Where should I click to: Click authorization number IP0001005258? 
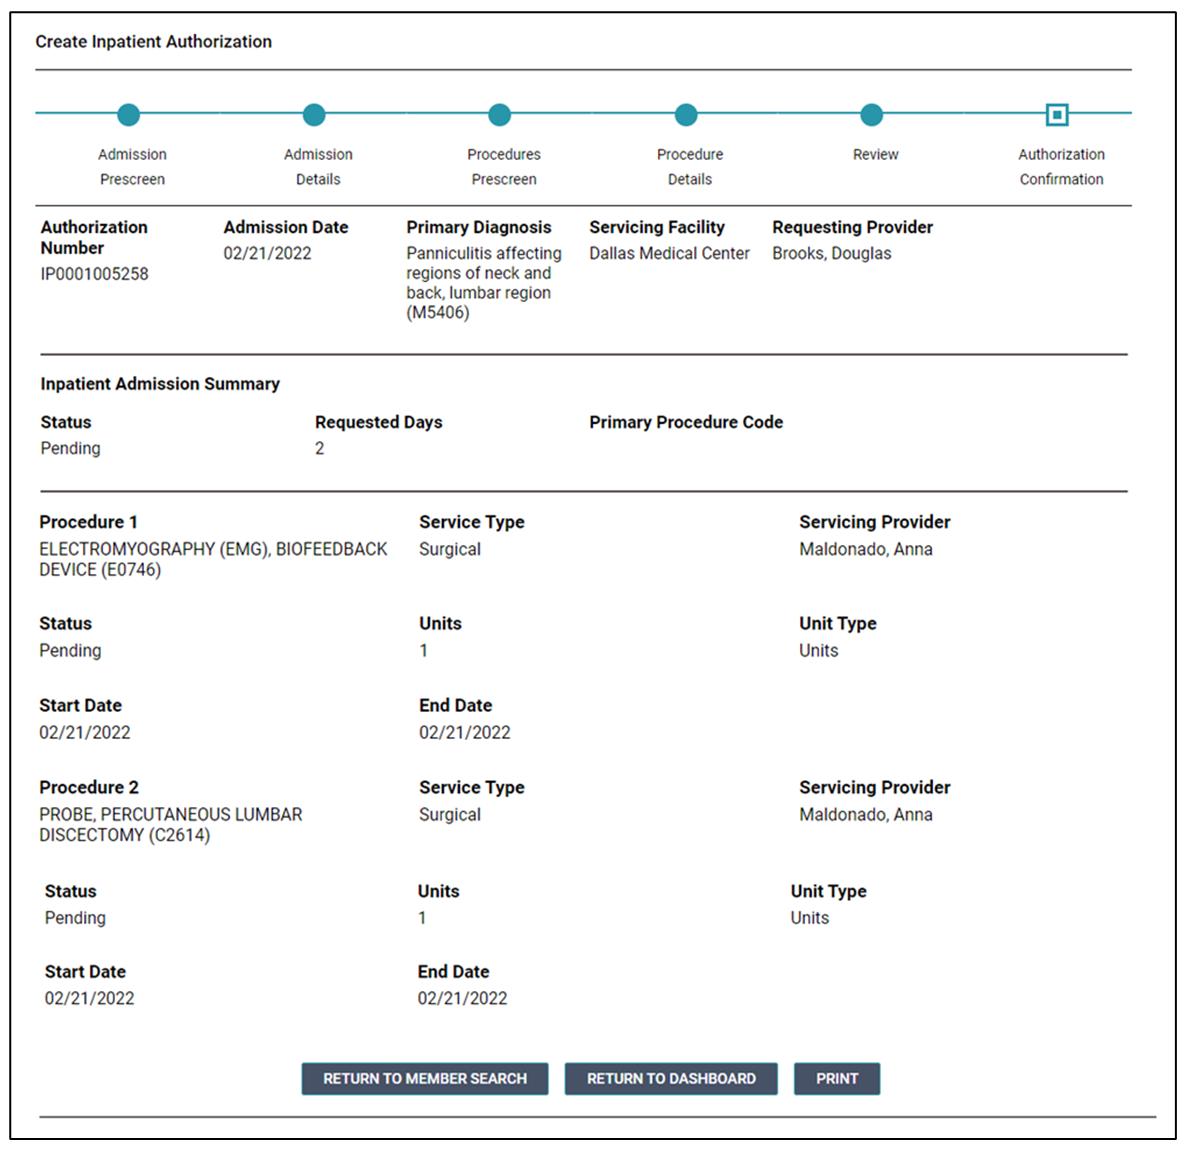tap(95, 274)
